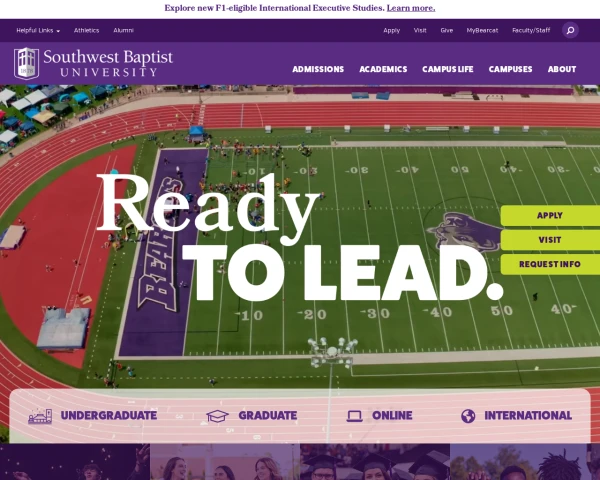Click the smiling women group thumbnail

coord(225,462)
